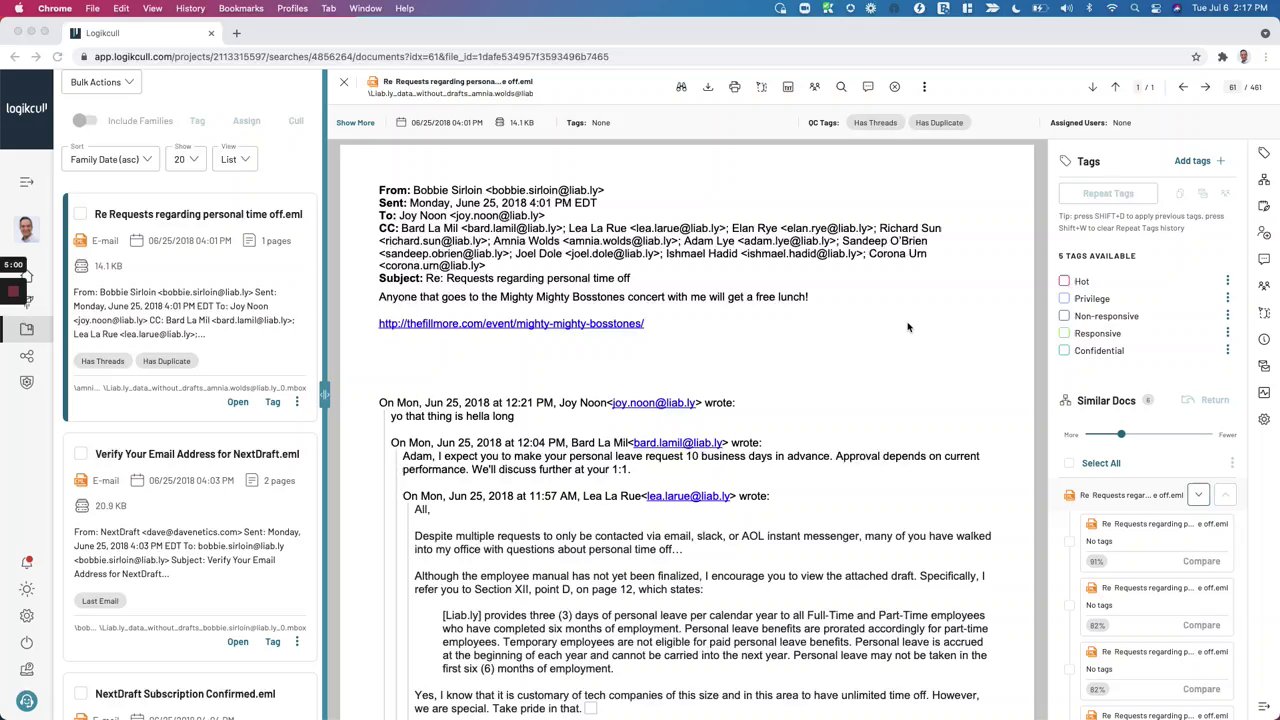
Task: Expand the left sidebar navigation arrow
Action: point(27,182)
